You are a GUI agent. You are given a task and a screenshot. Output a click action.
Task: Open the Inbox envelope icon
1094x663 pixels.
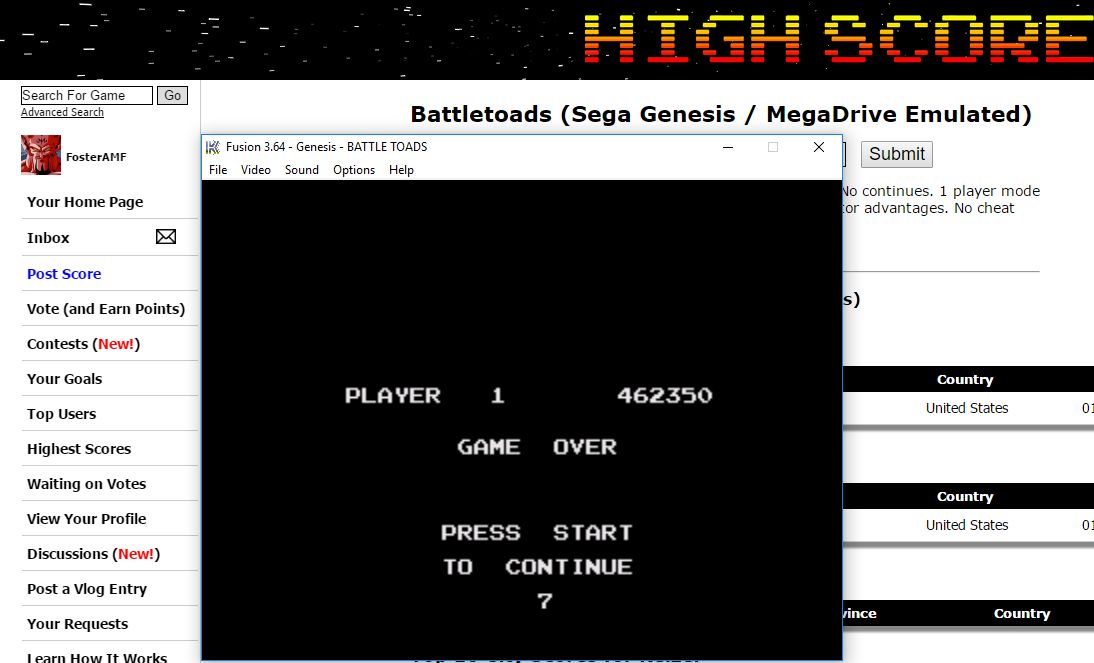coord(165,237)
